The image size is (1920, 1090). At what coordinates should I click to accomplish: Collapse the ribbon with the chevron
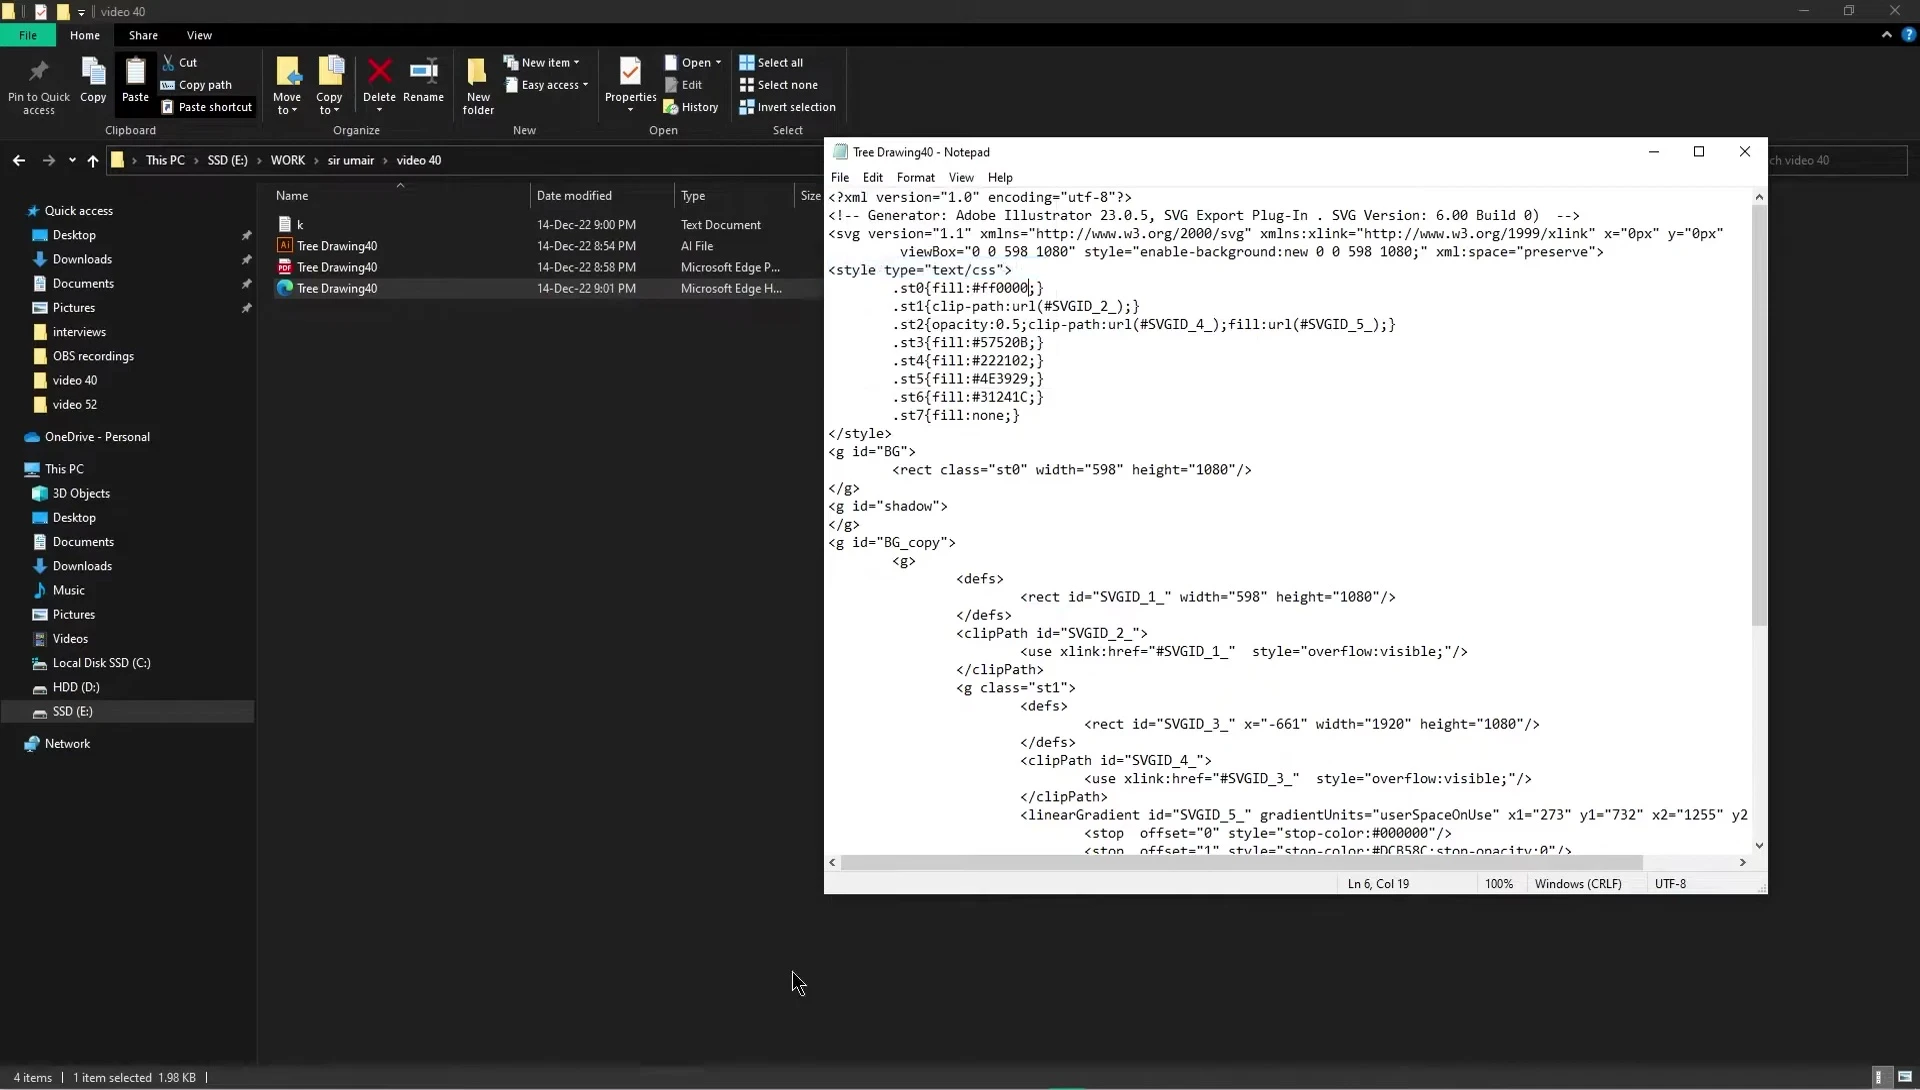click(1886, 35)
